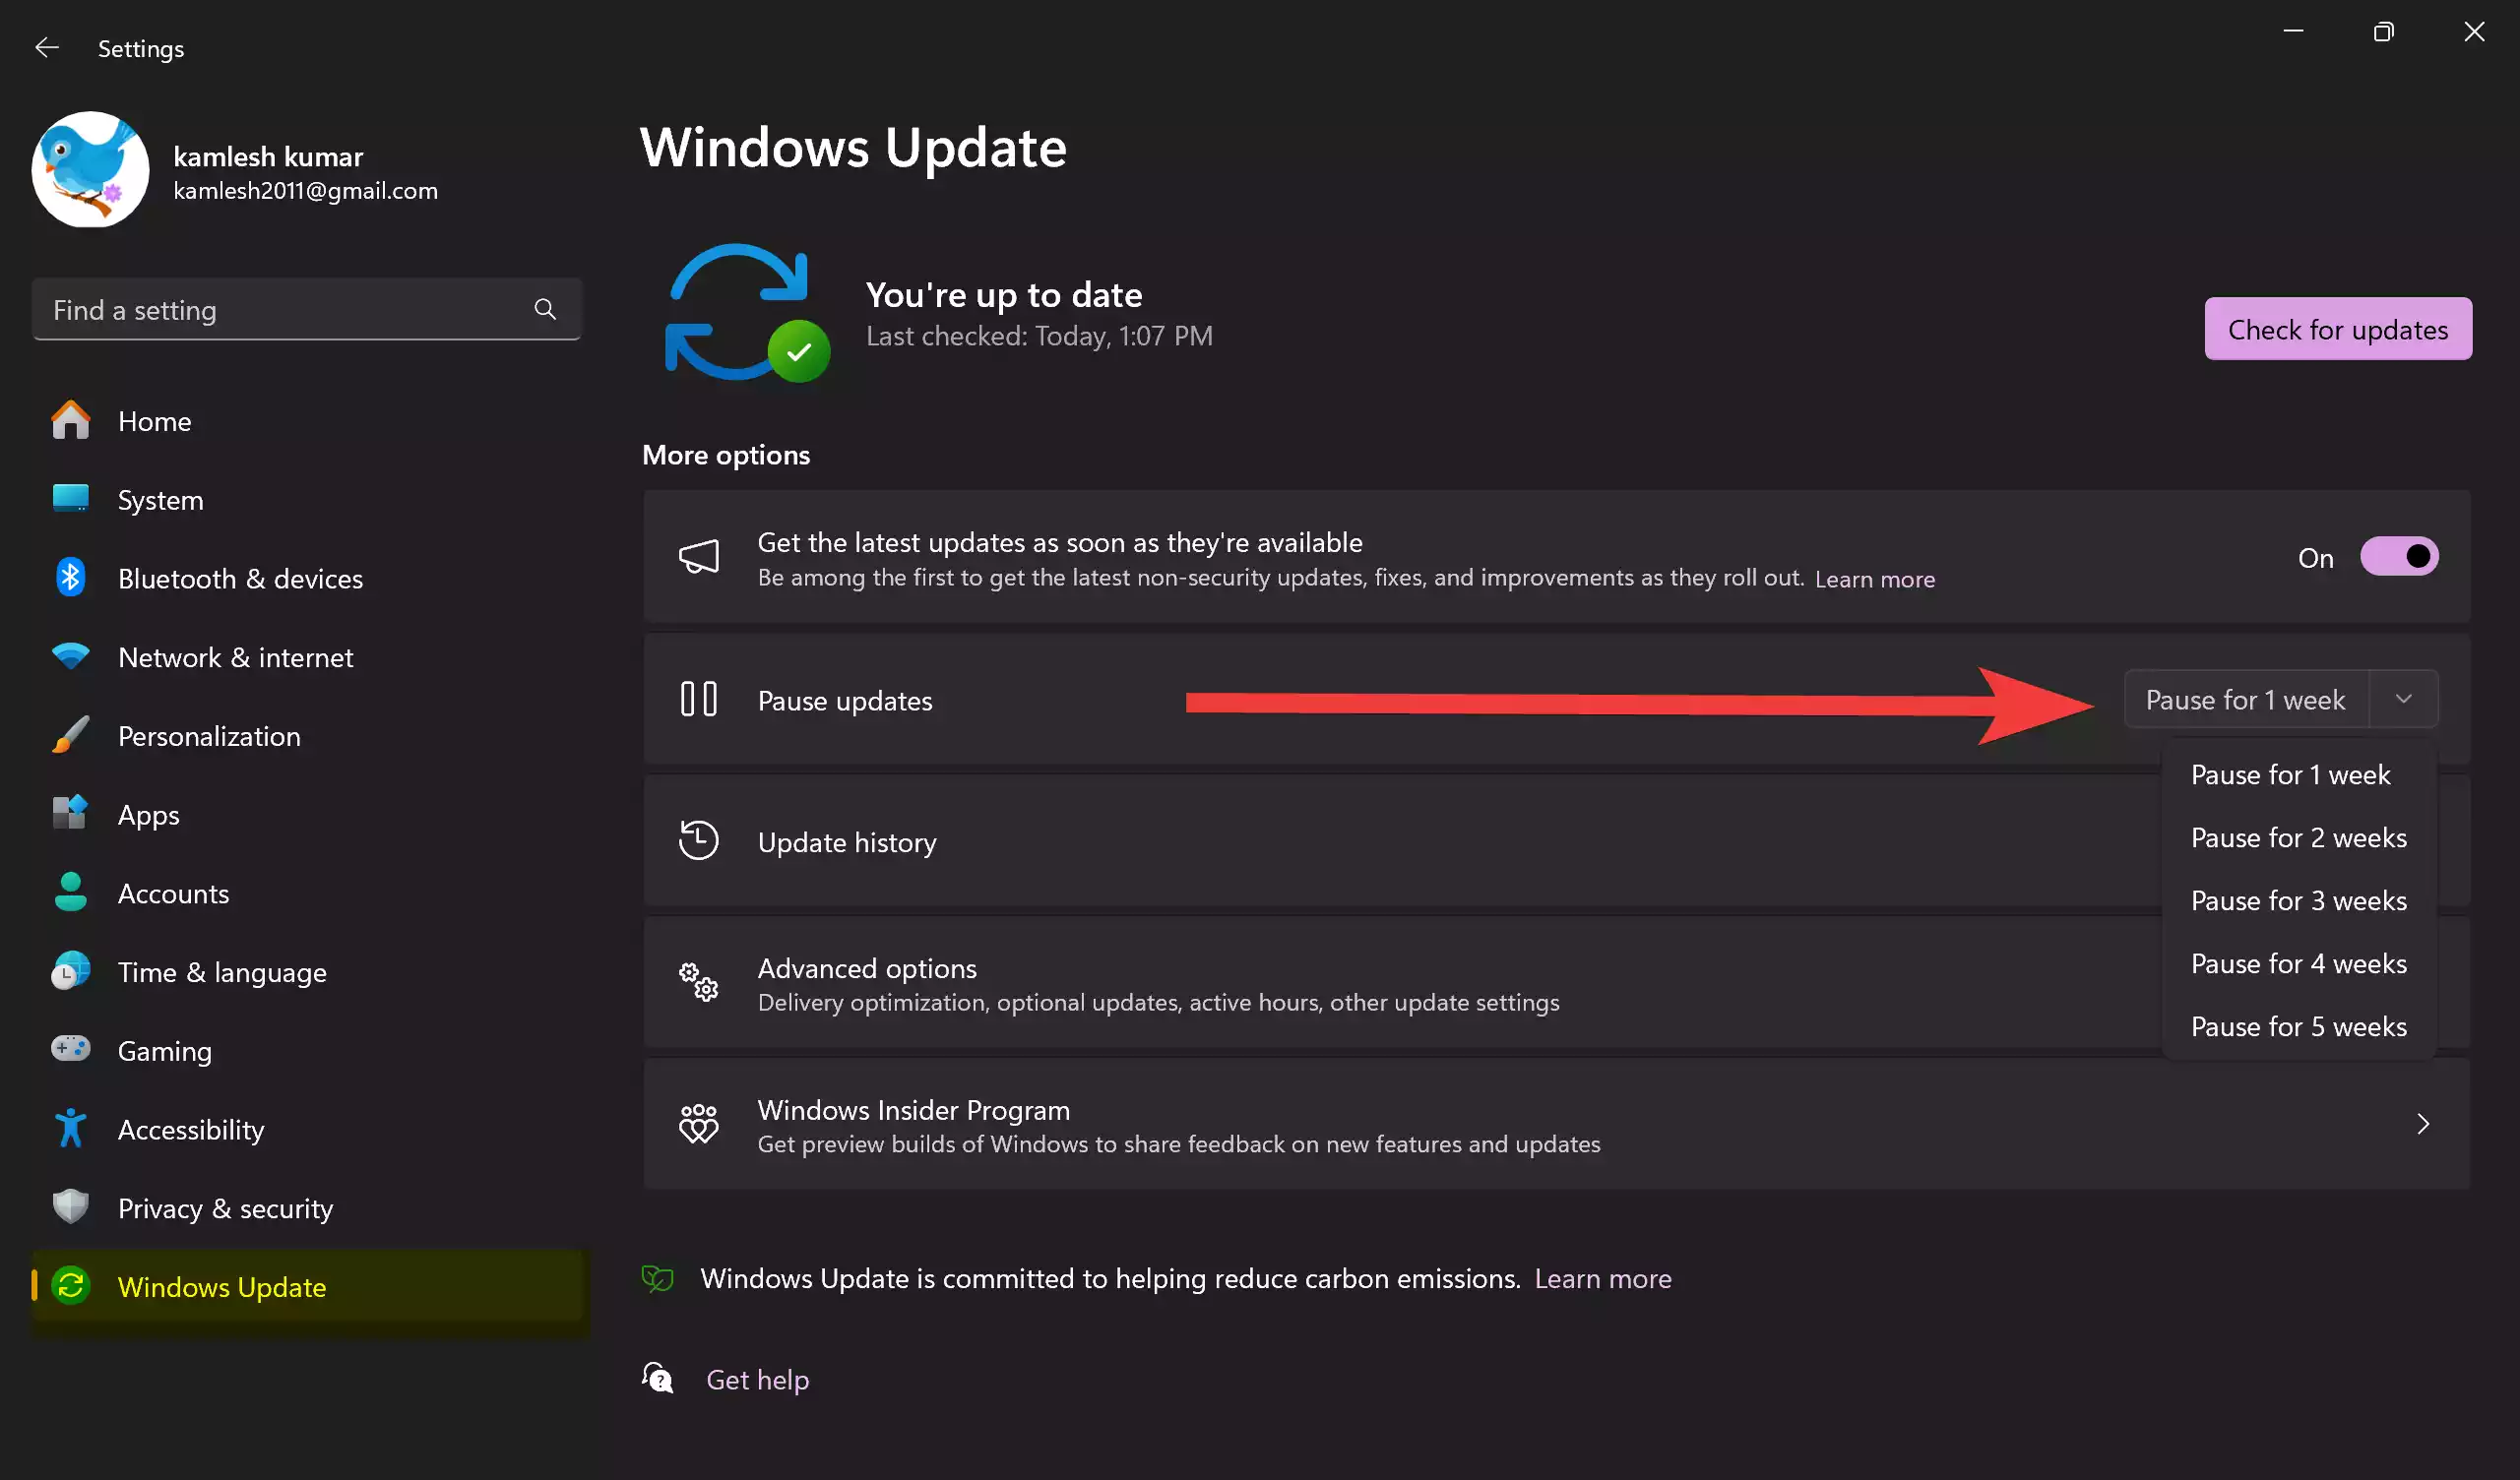Click the Gaming controller icon
The image size is (2520, 1480).
70,1050
